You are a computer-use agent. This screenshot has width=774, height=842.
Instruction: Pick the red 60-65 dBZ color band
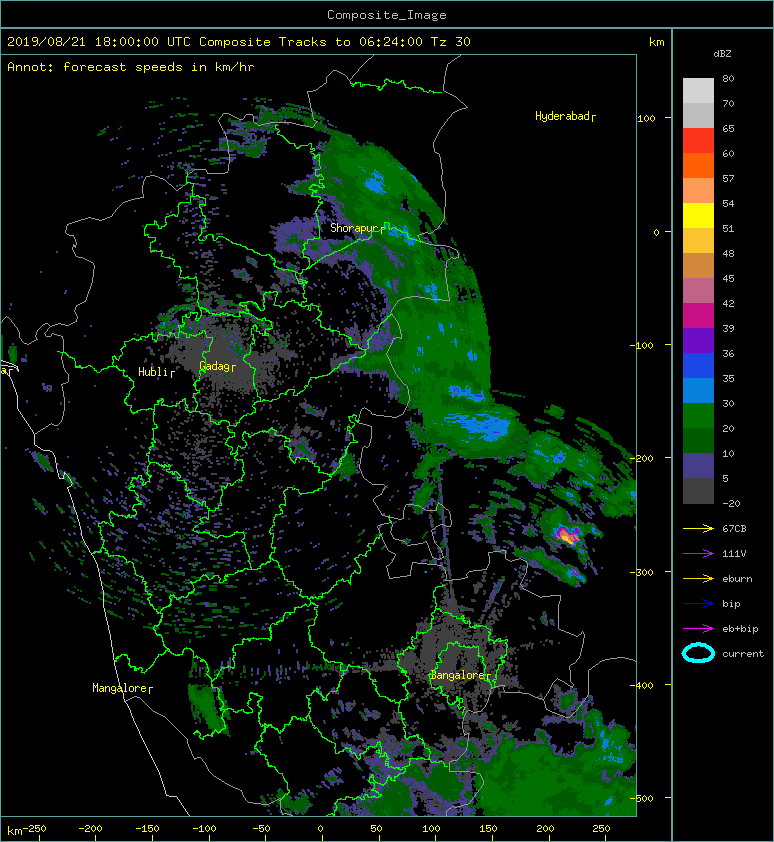tap(698, 141)
